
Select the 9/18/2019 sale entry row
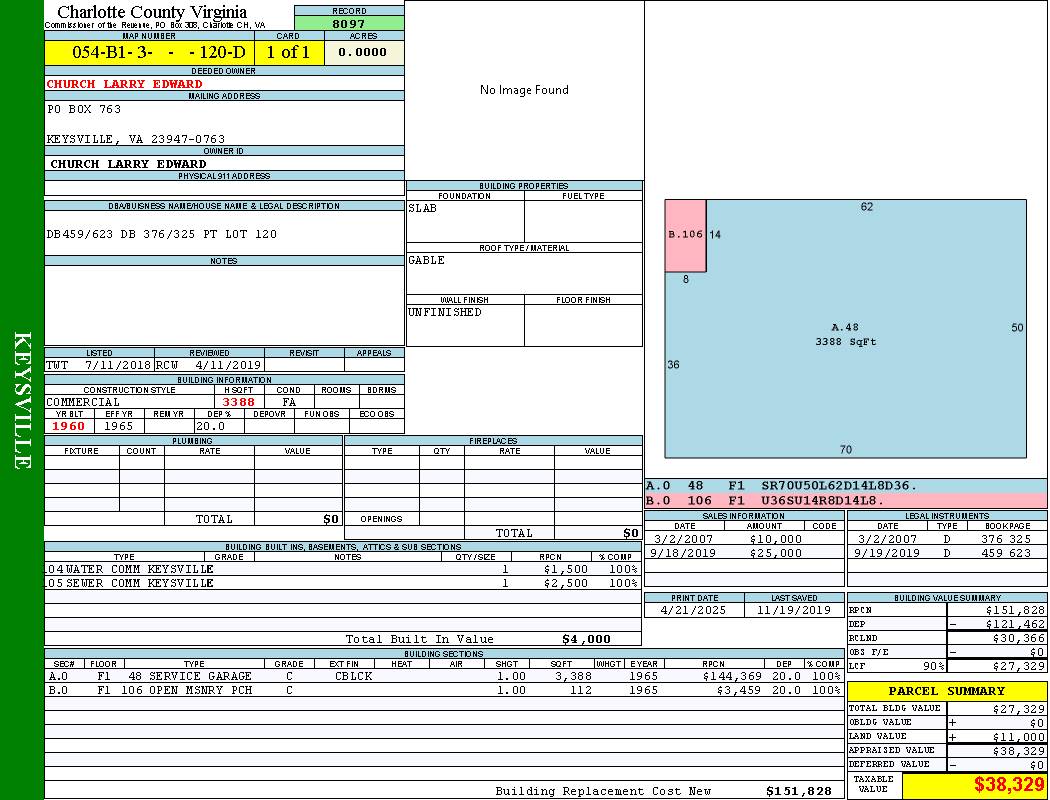[x=743, y=553]
